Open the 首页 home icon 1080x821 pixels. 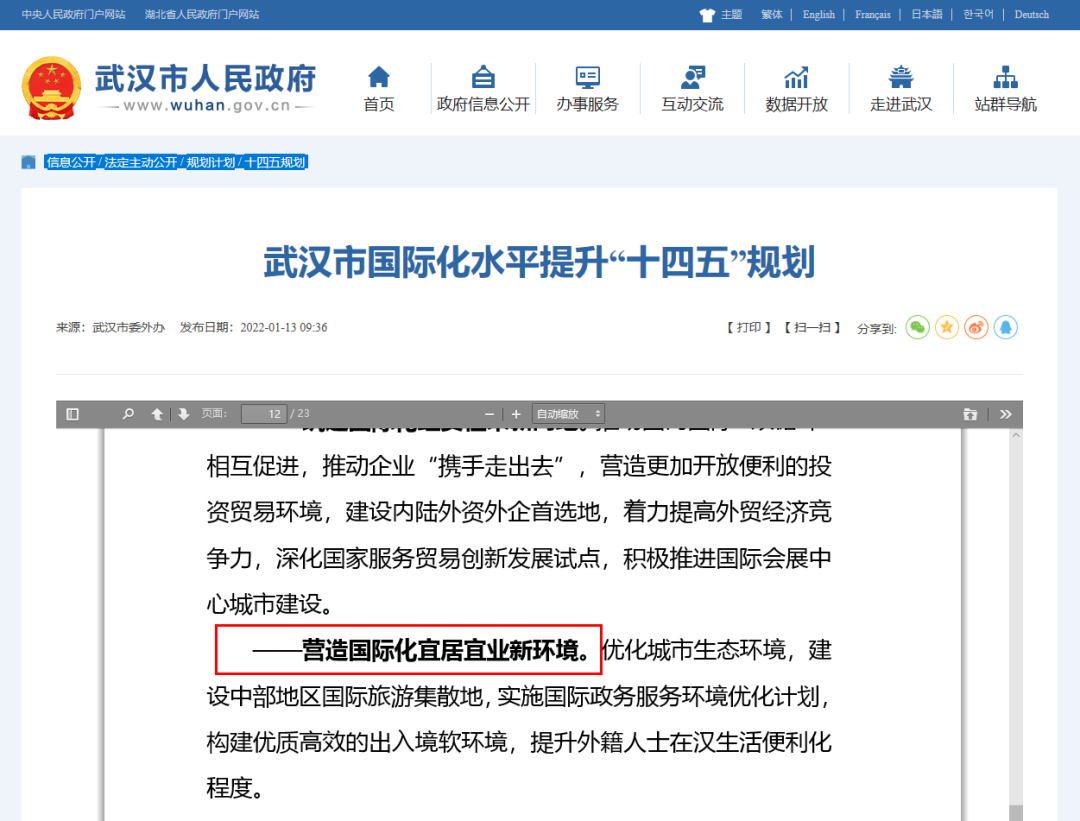[379, 76]
